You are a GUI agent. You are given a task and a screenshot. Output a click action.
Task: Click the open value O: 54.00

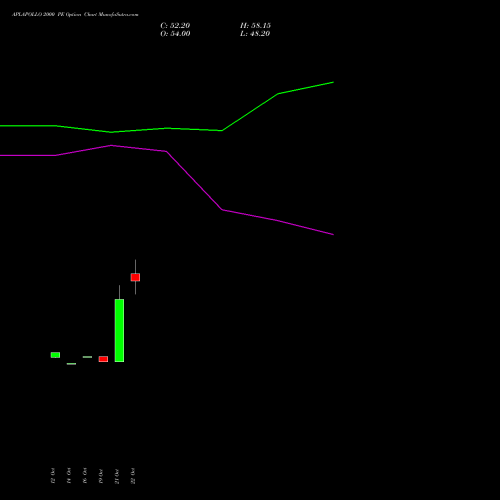click(x=175, y=34)
